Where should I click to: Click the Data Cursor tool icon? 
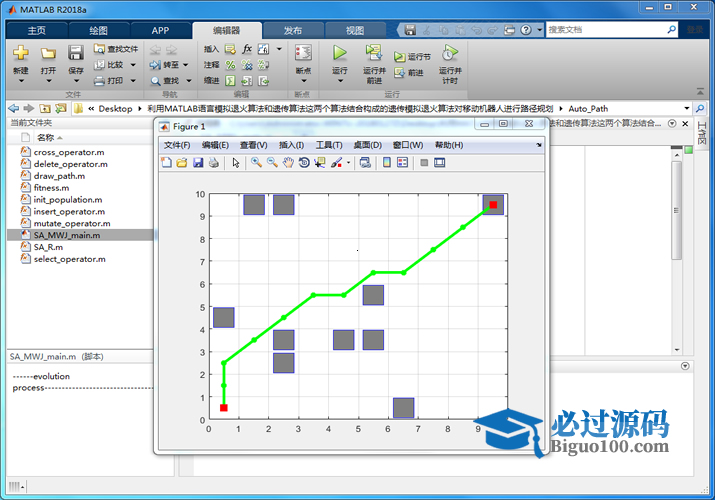320,163
